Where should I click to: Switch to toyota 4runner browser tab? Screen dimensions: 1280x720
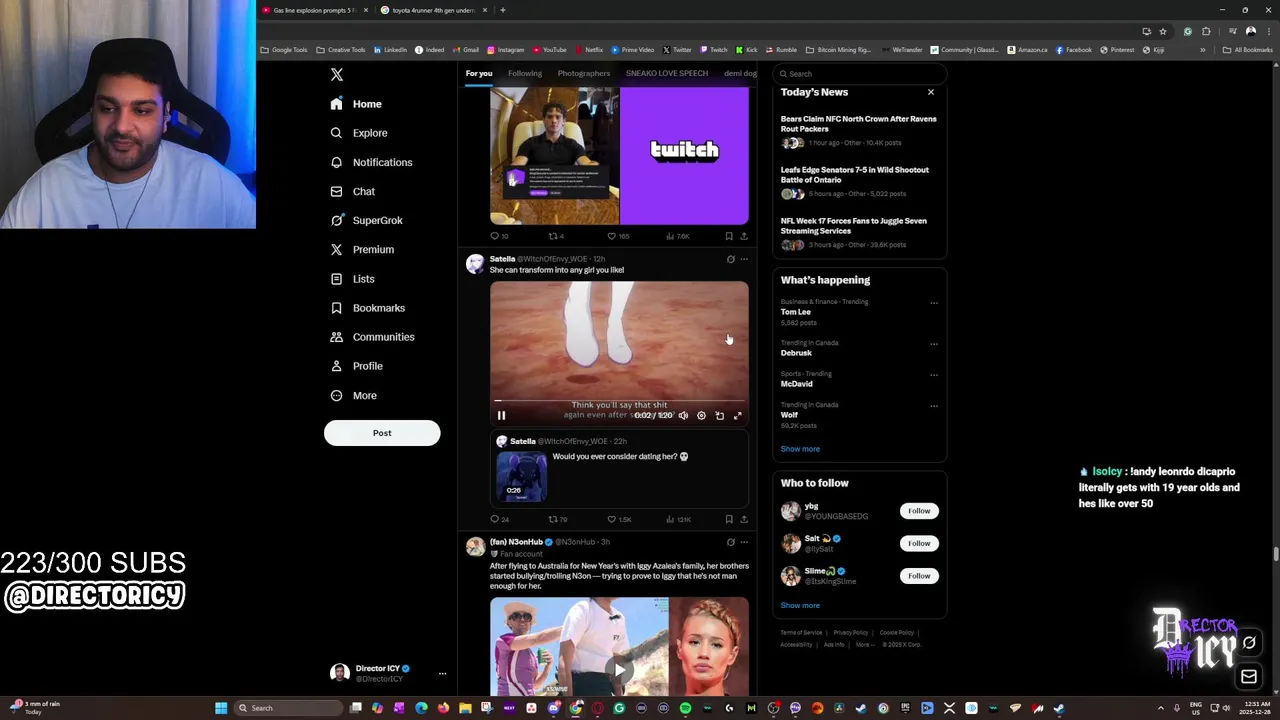click(x=434, y=10)
